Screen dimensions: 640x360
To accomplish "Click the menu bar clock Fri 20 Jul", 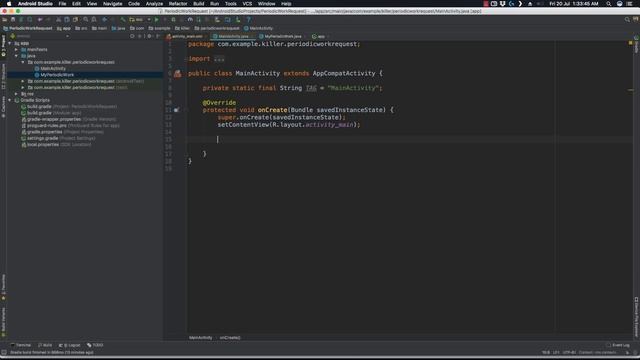I will [574, 4].
